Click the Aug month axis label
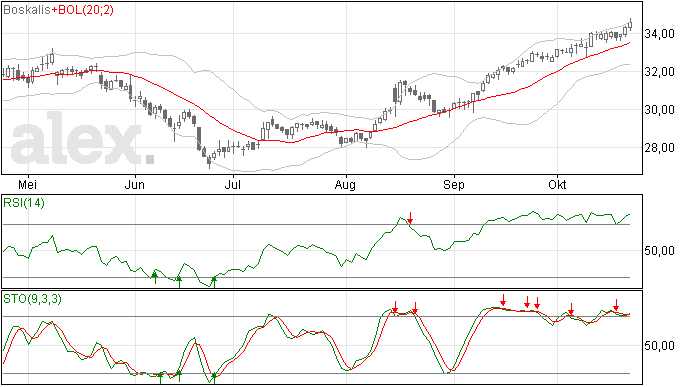 pos(345,185)
